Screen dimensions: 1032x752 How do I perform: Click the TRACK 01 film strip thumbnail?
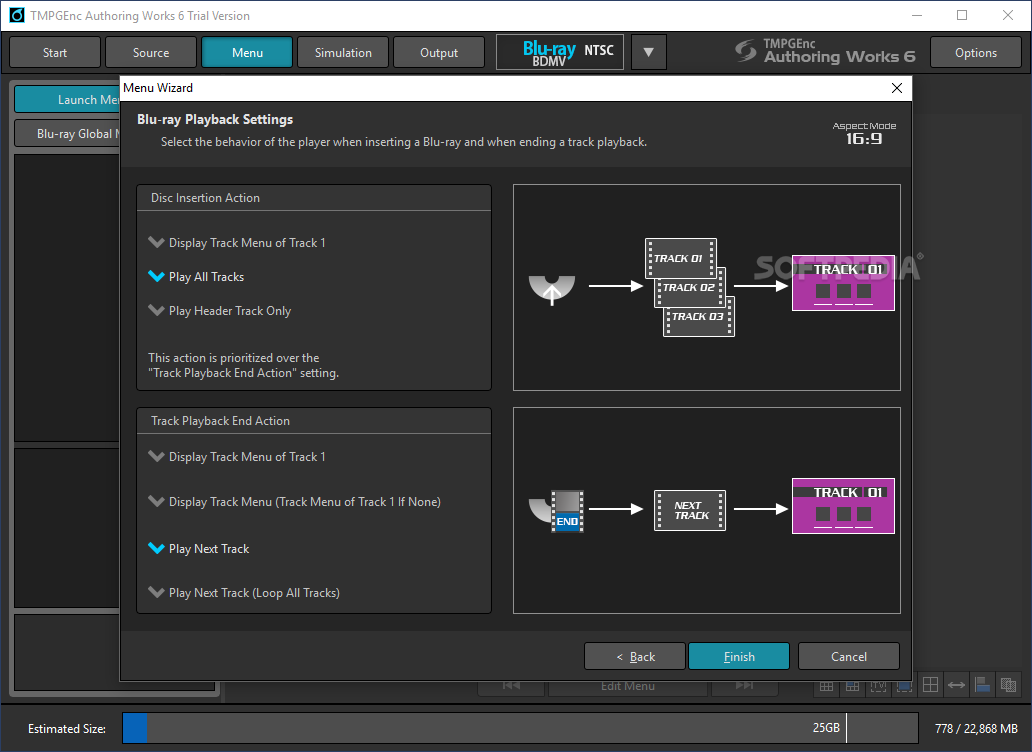click(x=681, y=258)
